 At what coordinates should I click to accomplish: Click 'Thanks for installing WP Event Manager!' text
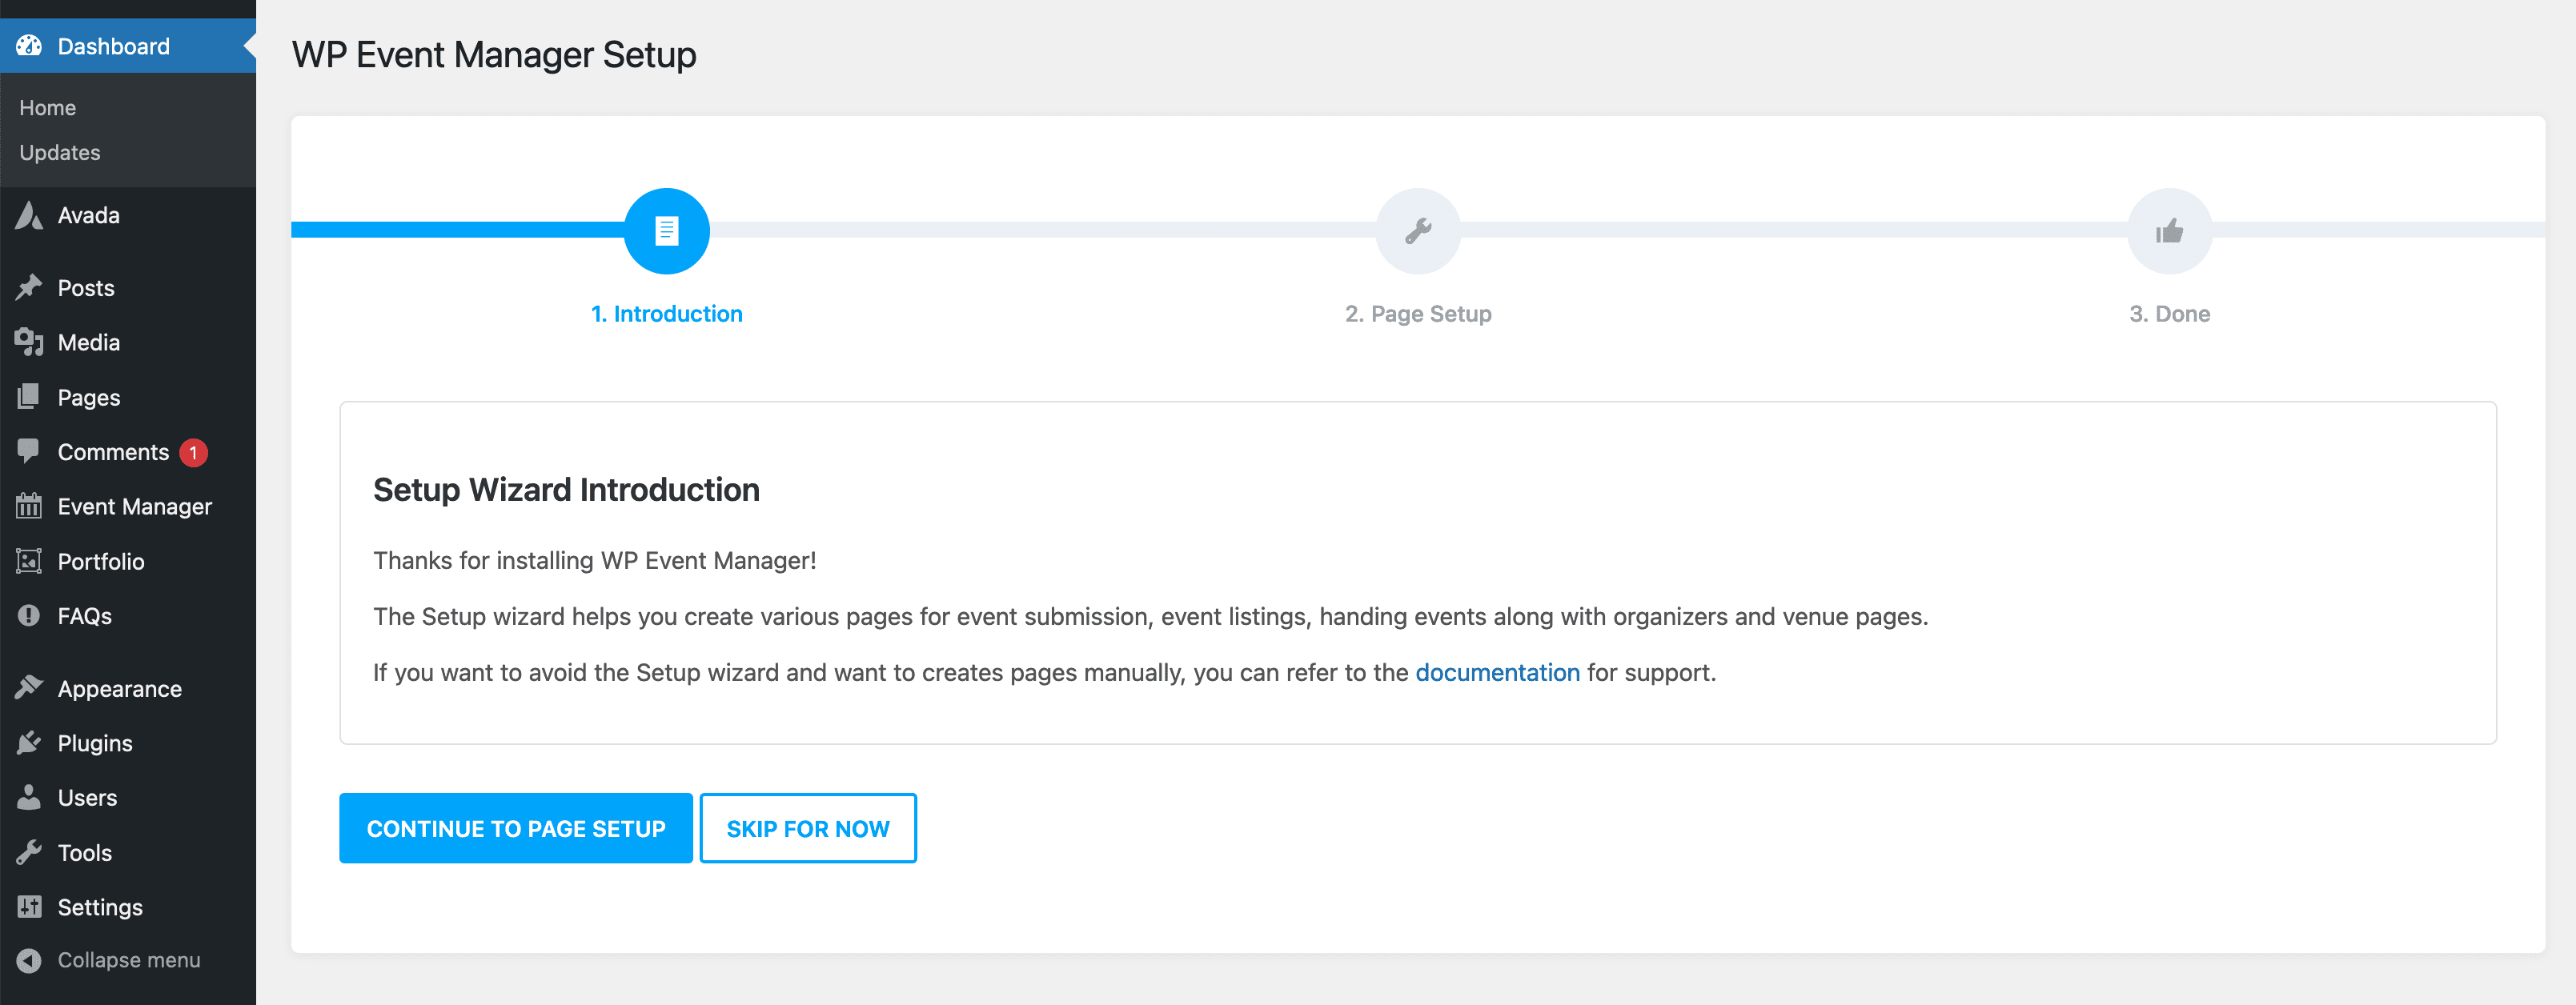(595, 560)
